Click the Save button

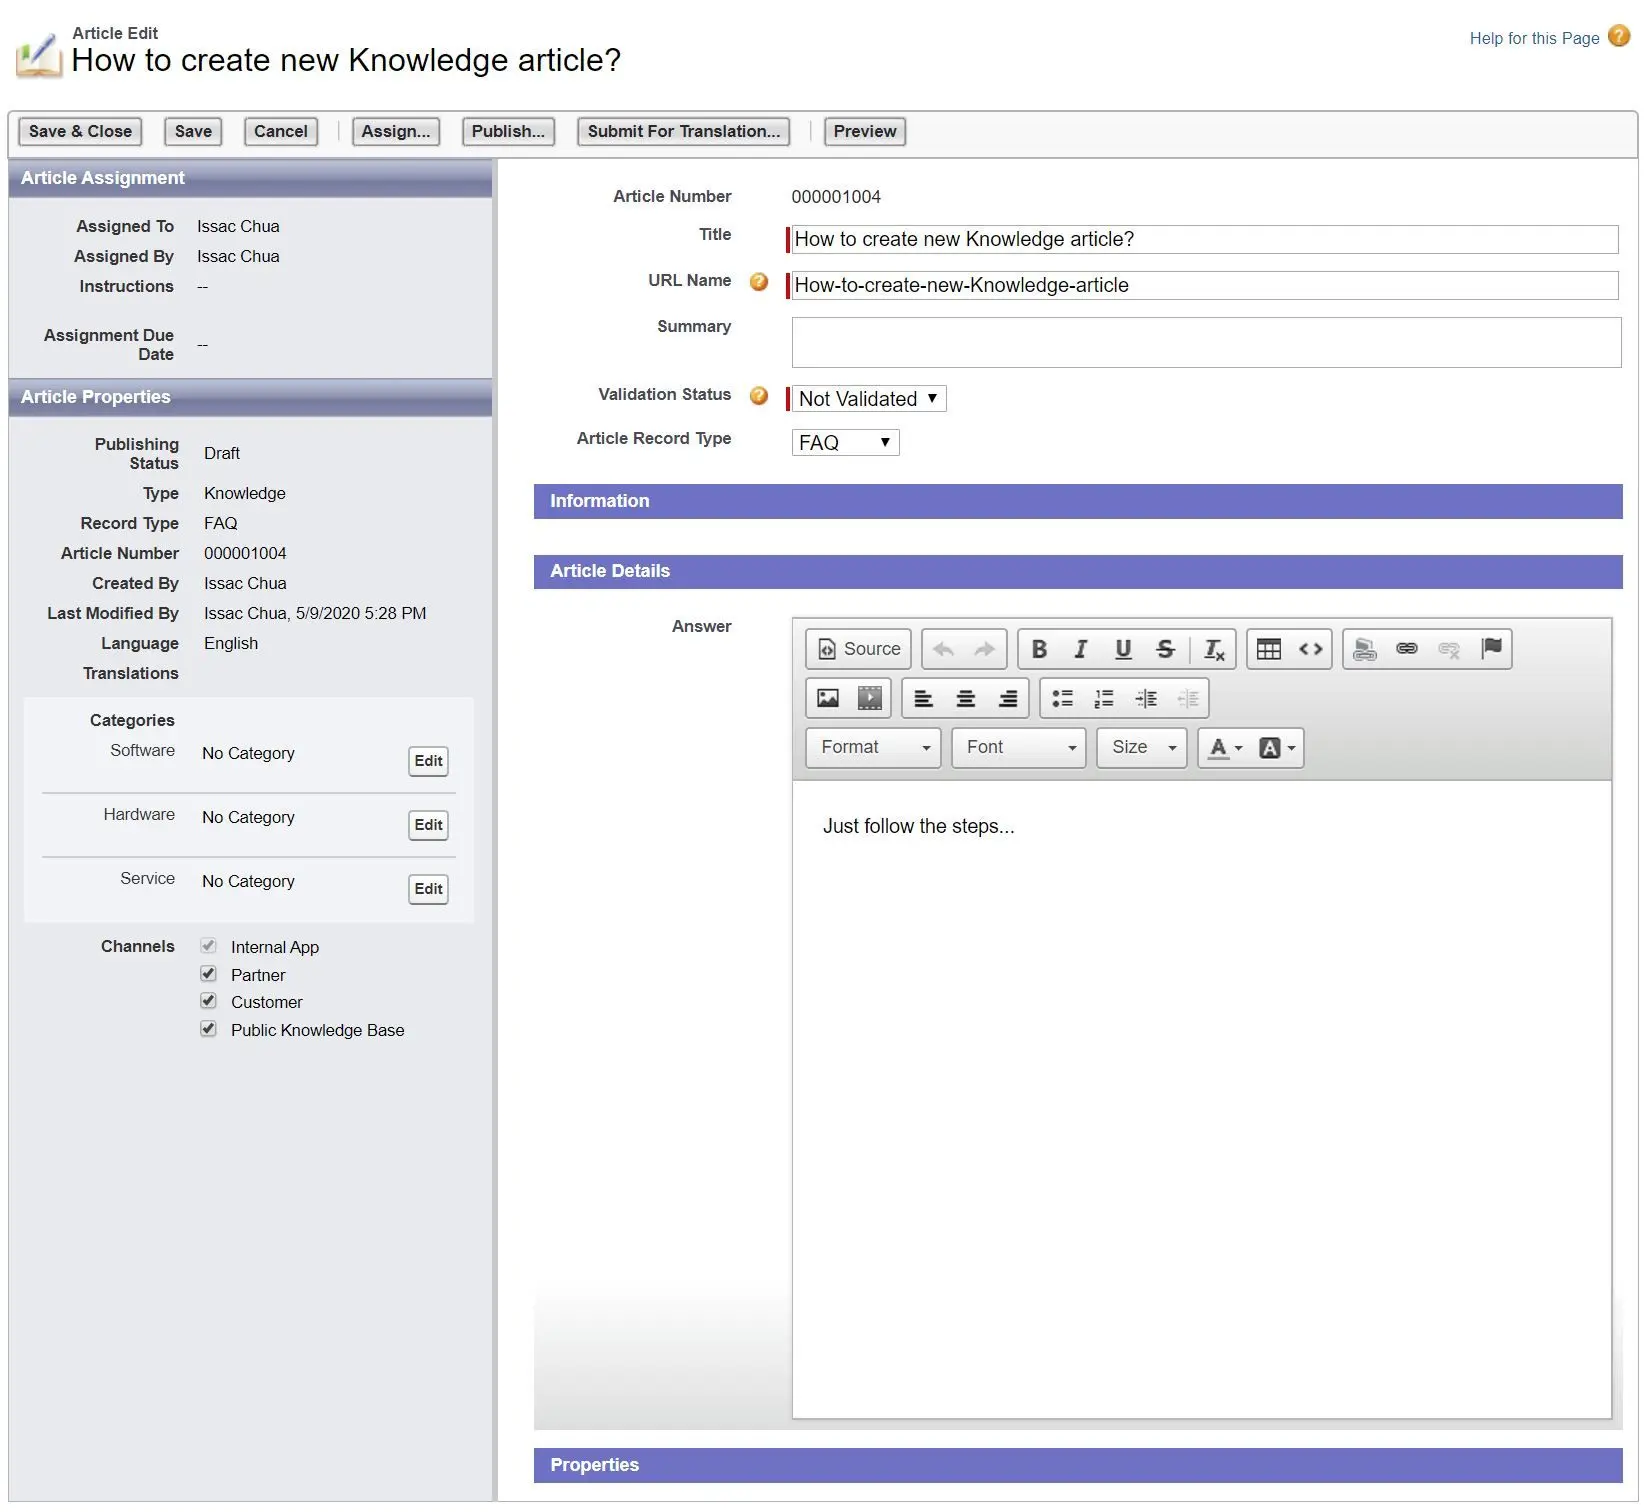click(193, 132)
